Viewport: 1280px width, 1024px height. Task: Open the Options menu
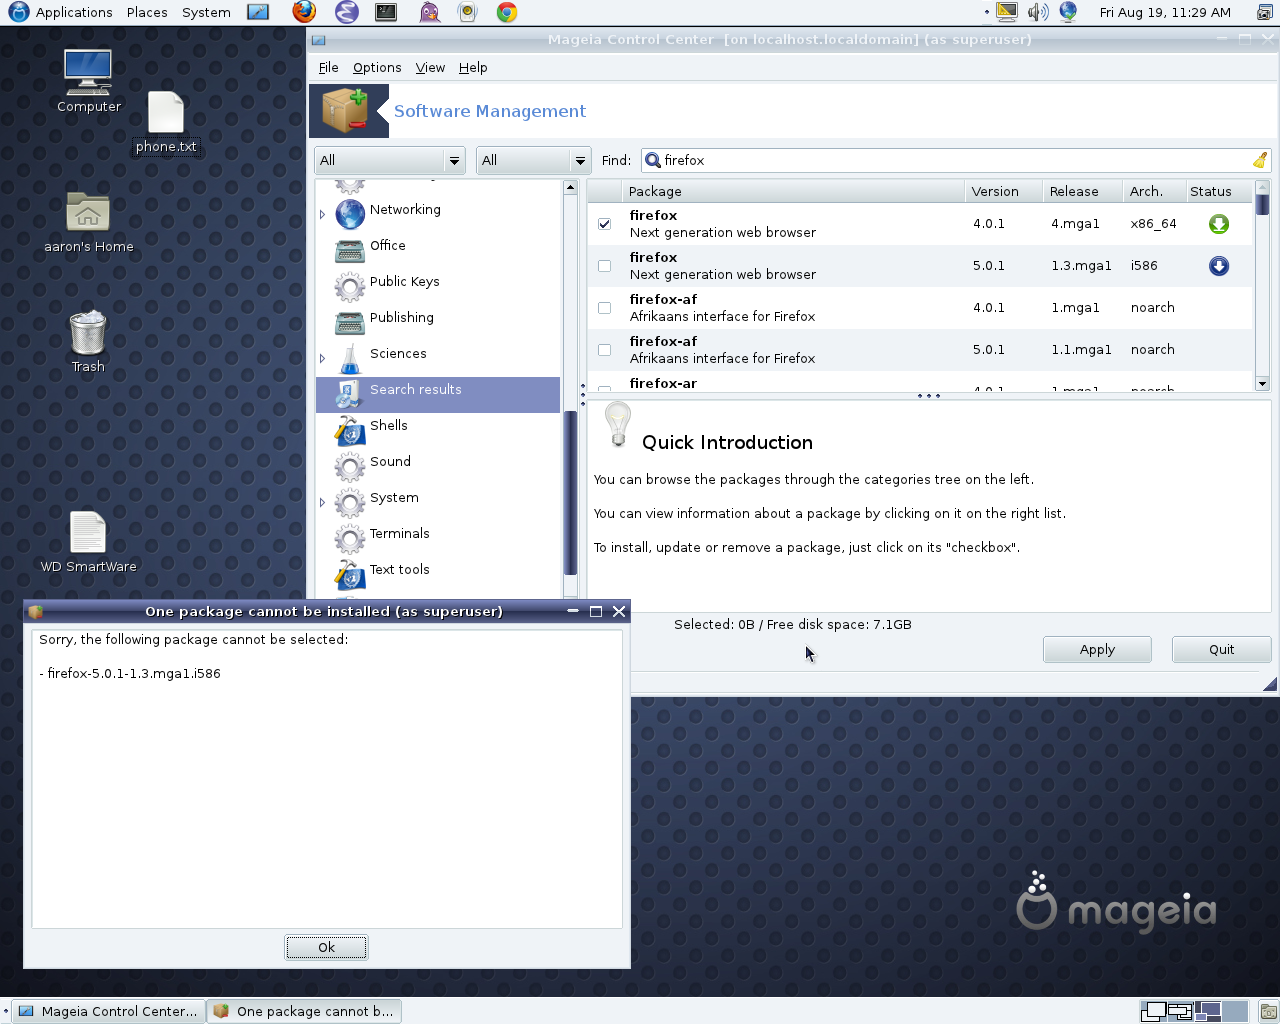pyautogui.click(x=377, y=67)
